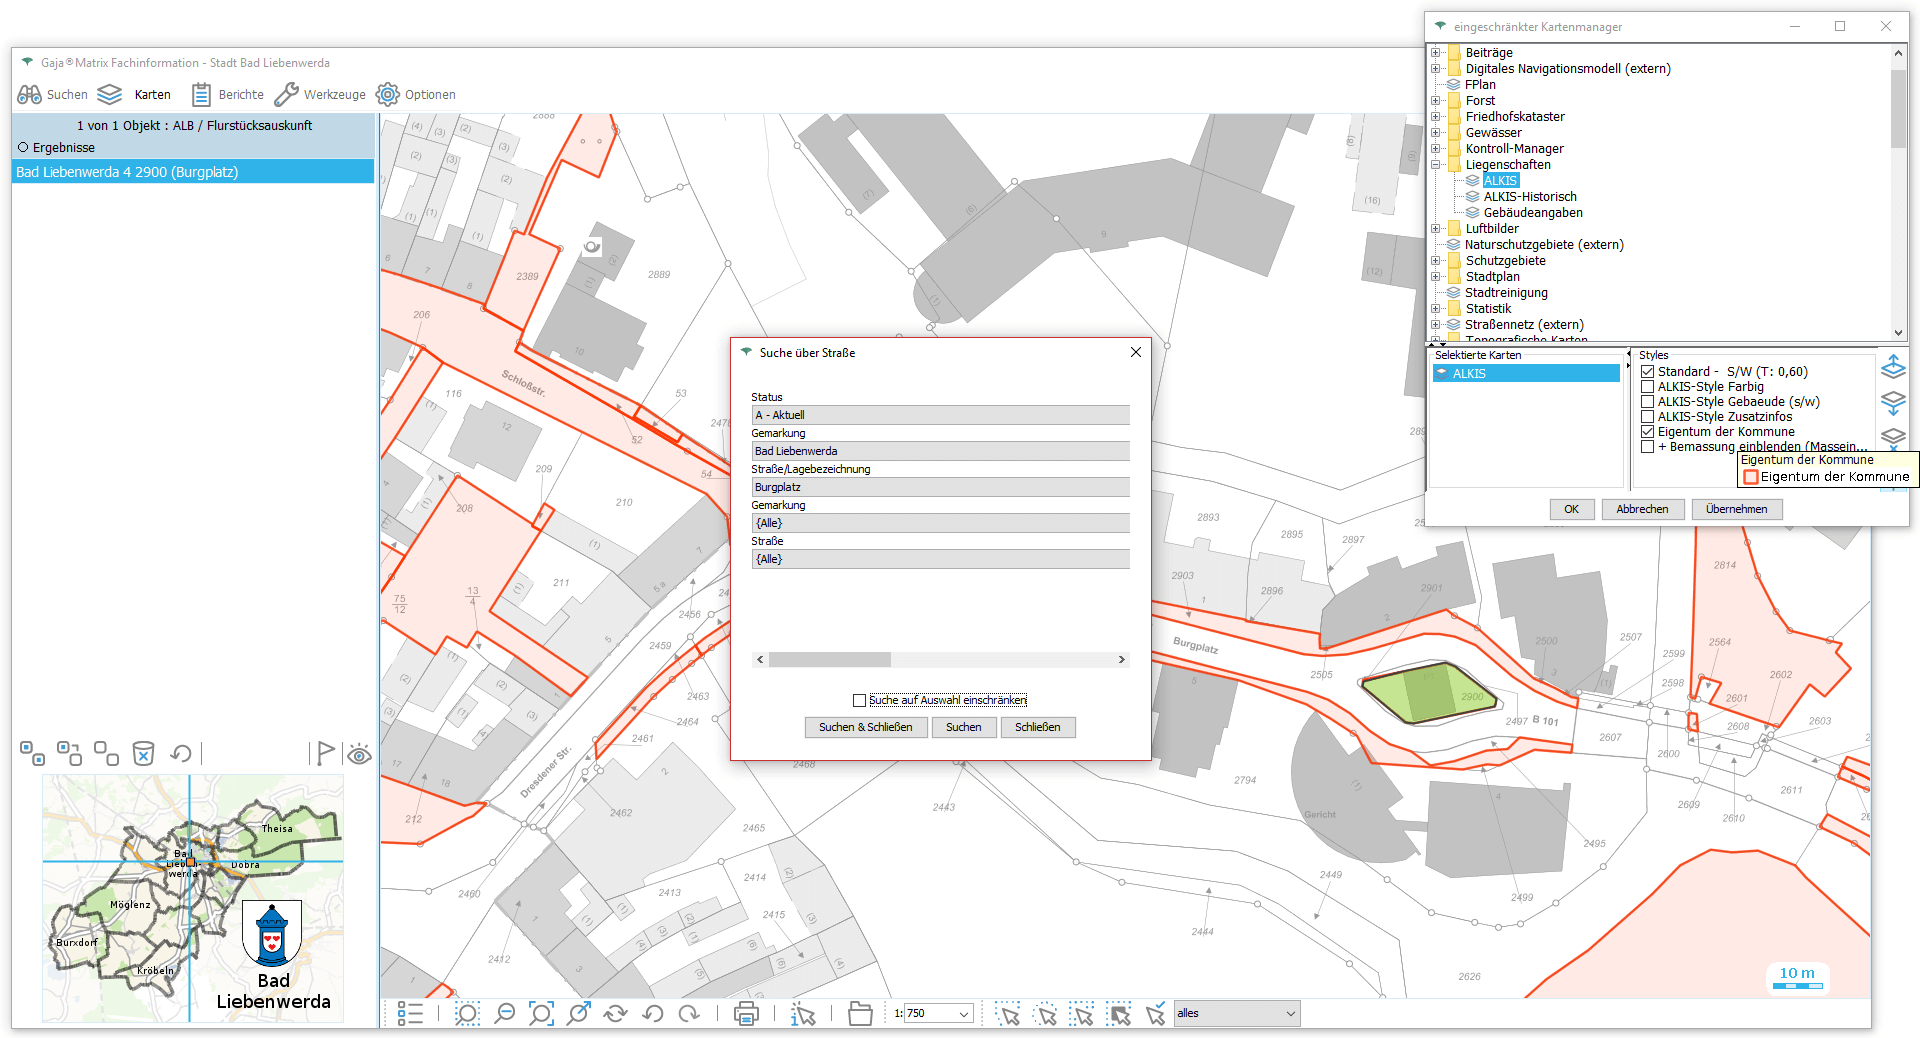Click the legend list icon in map toolbar
Screen dimensions: 1920x1038
click(x=410, y=1014)
